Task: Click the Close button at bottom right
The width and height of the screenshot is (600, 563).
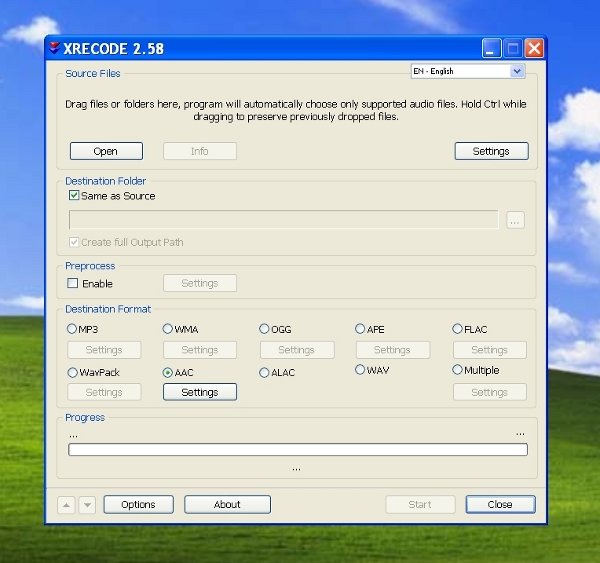Action: [500, 505]
